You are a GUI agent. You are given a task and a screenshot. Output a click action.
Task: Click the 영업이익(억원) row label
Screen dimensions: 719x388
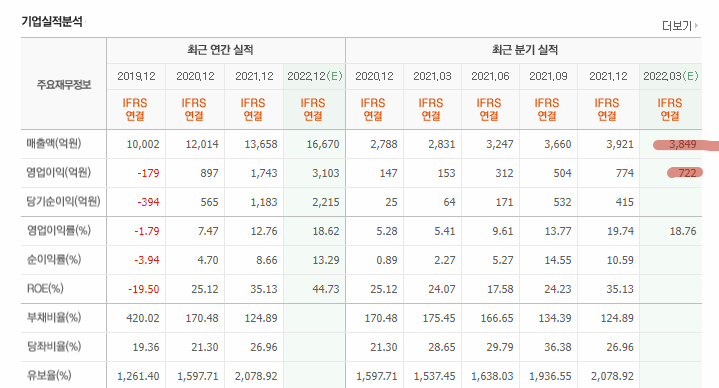tap(58, 172)
